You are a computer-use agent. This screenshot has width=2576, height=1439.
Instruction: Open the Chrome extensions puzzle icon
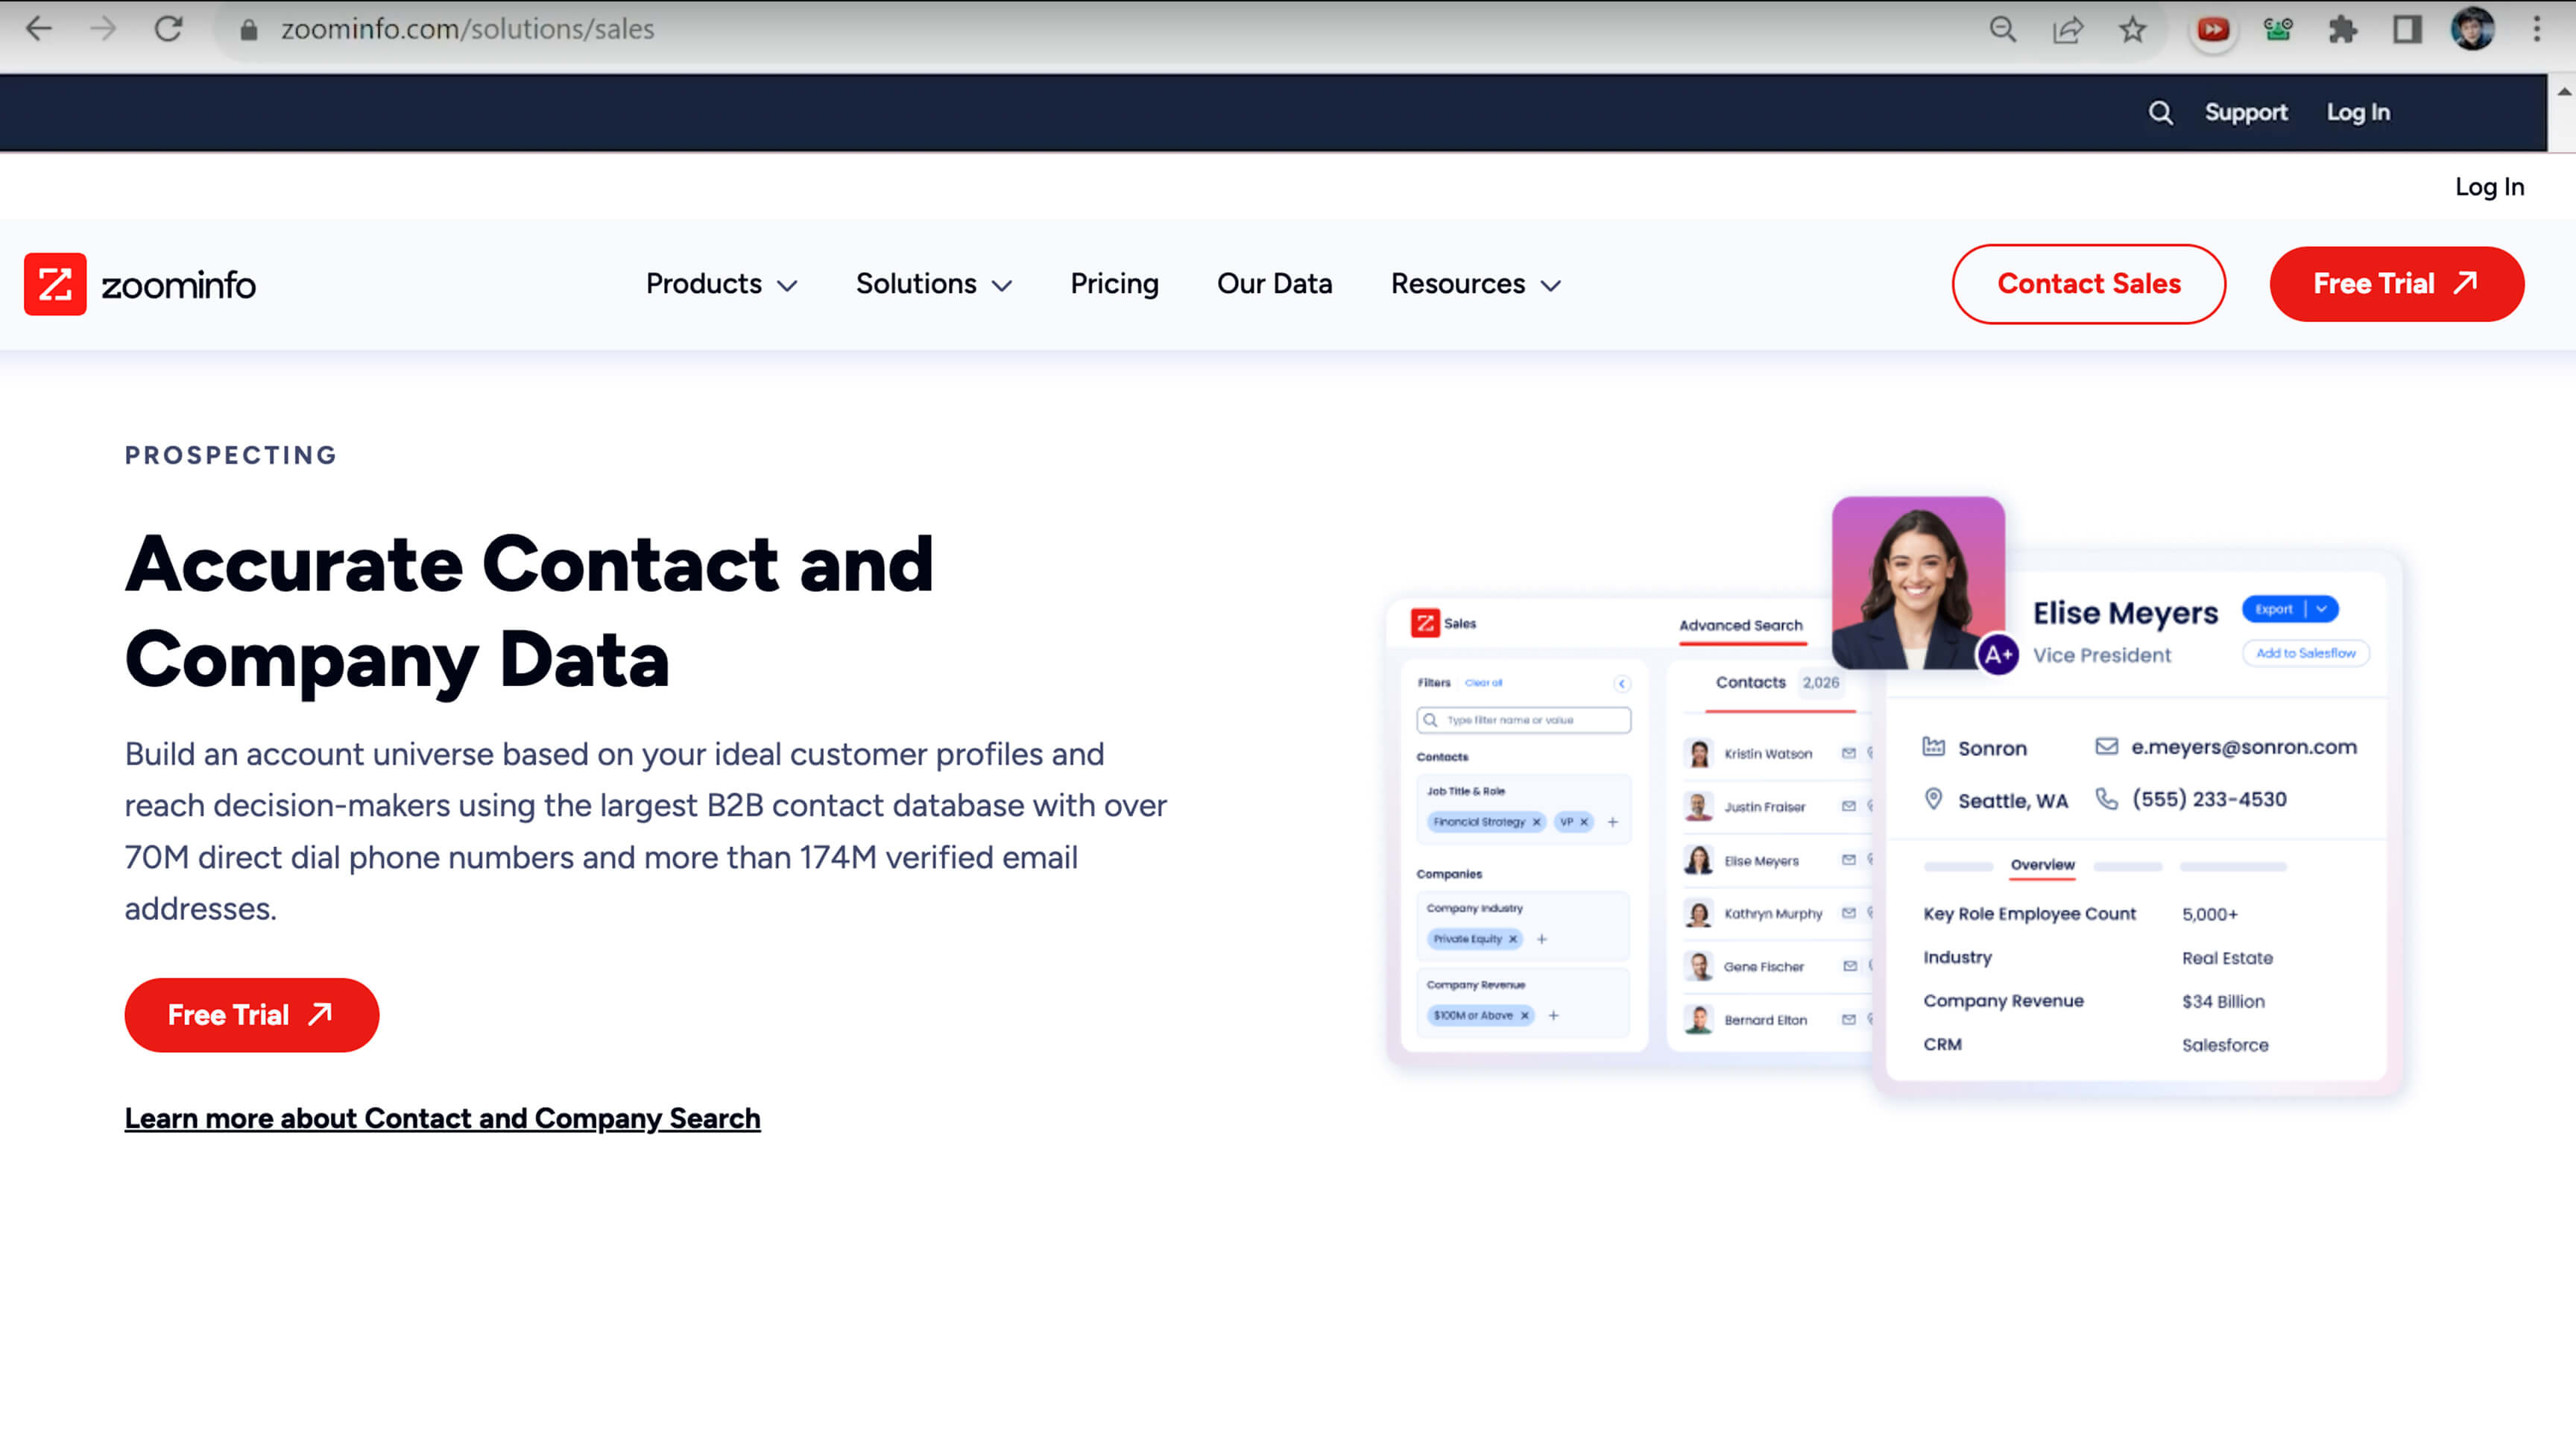pos(2342,29)
